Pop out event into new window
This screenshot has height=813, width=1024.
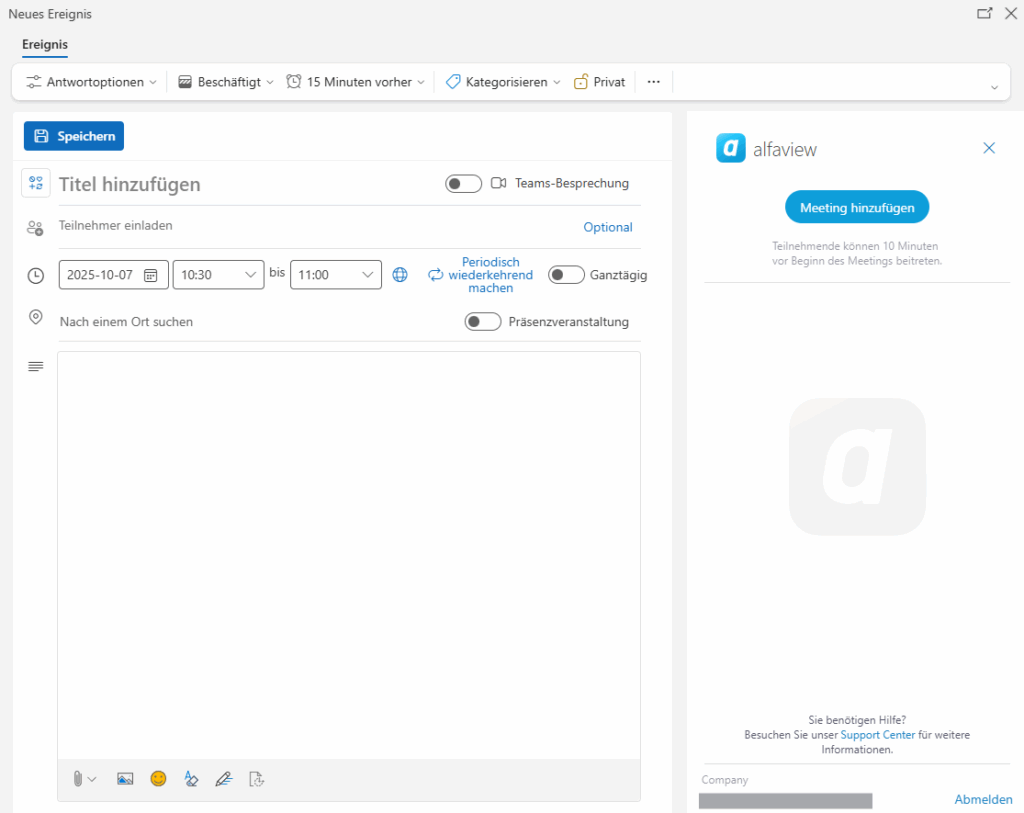coord(984,14)
